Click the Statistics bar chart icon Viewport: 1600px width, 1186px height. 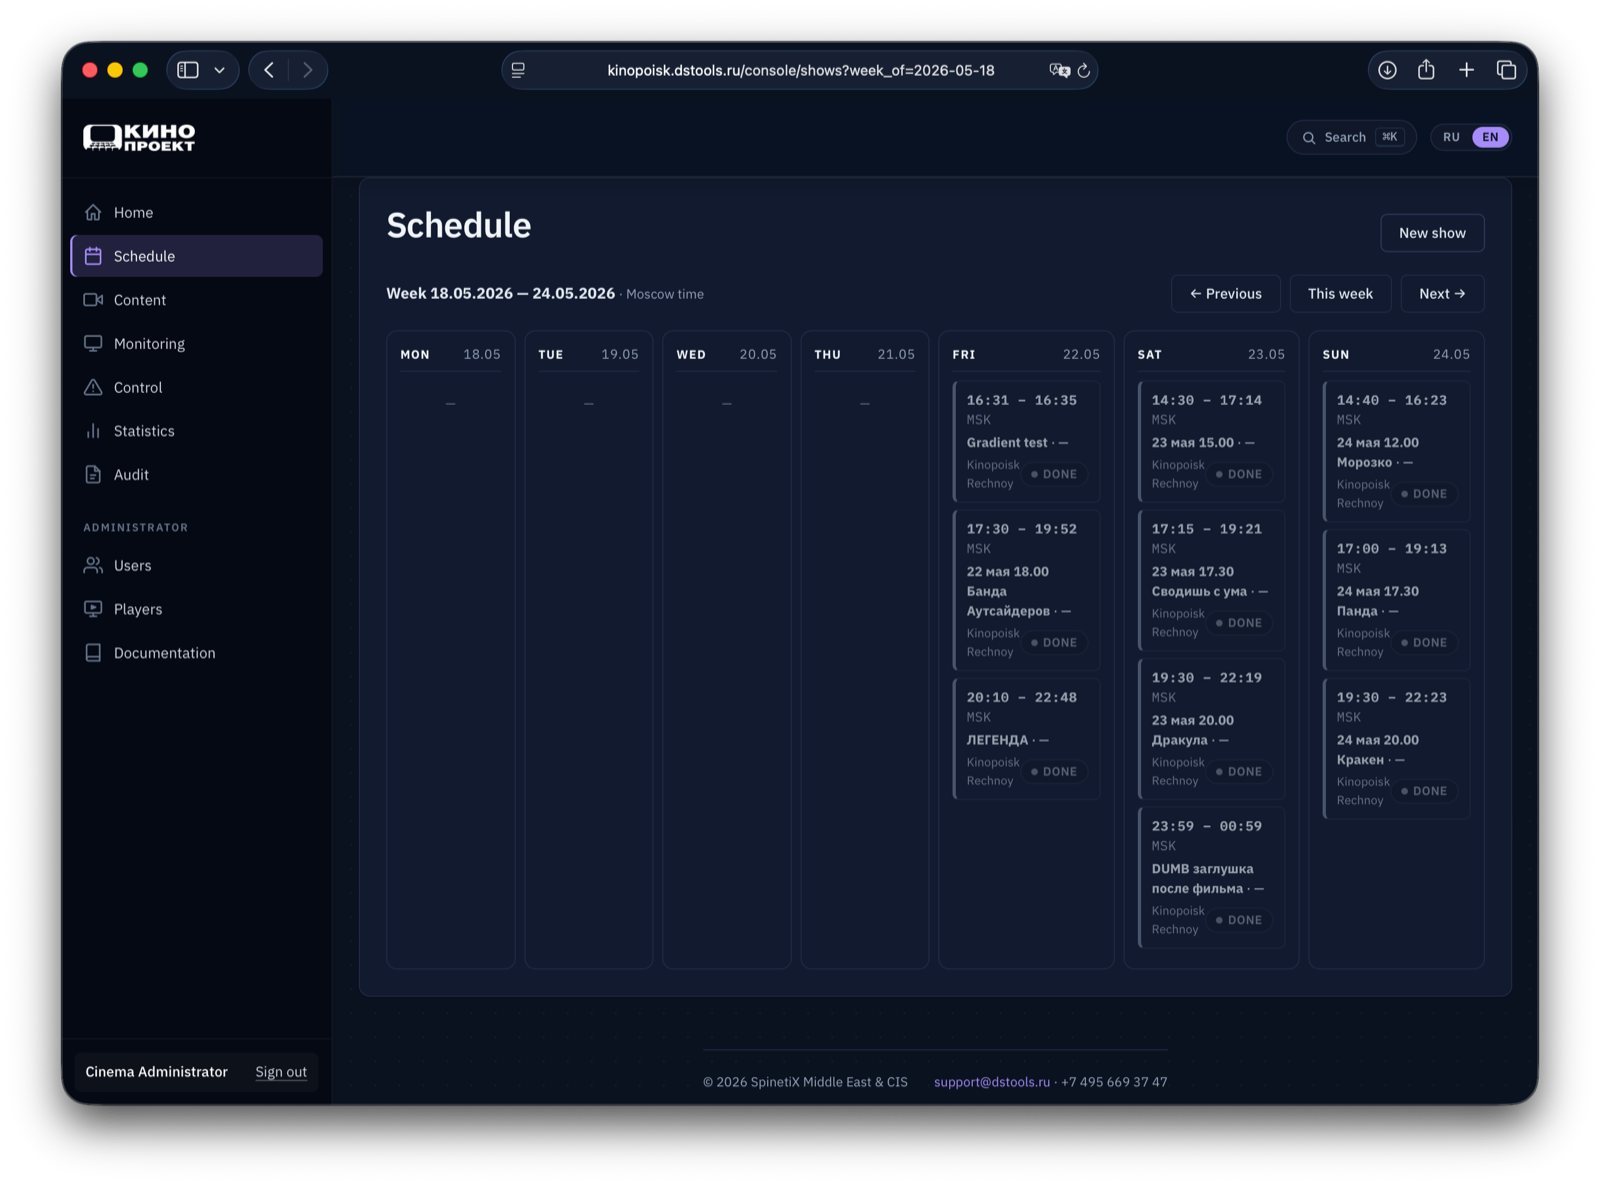(x=93, y=431)
